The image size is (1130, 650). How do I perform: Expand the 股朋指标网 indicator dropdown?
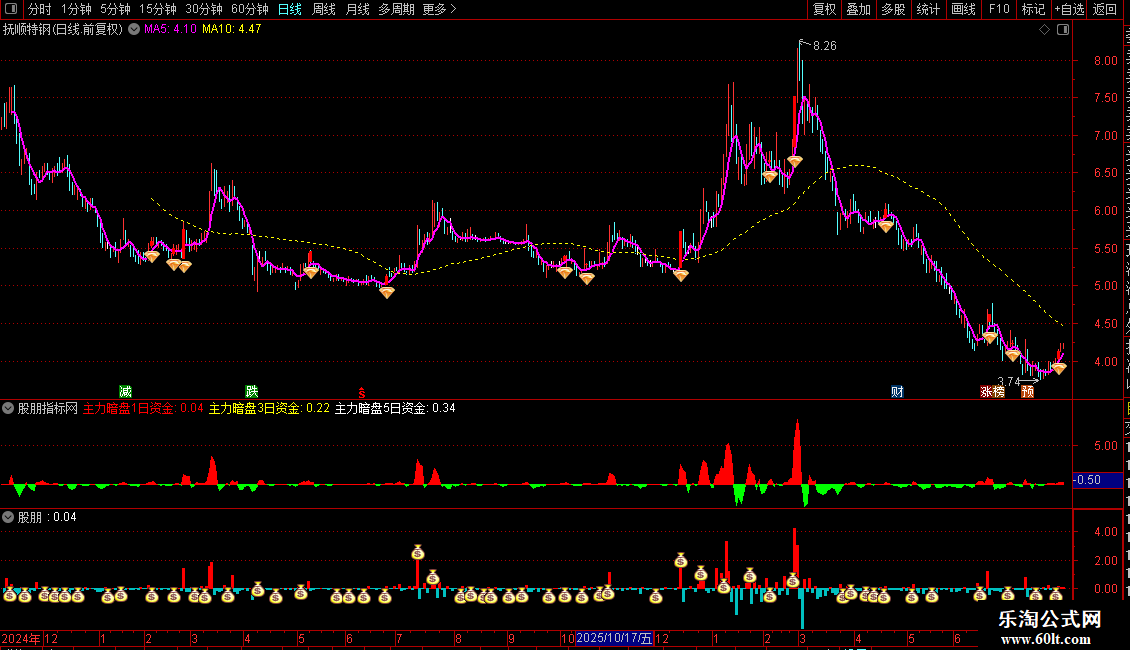point(8,408)
